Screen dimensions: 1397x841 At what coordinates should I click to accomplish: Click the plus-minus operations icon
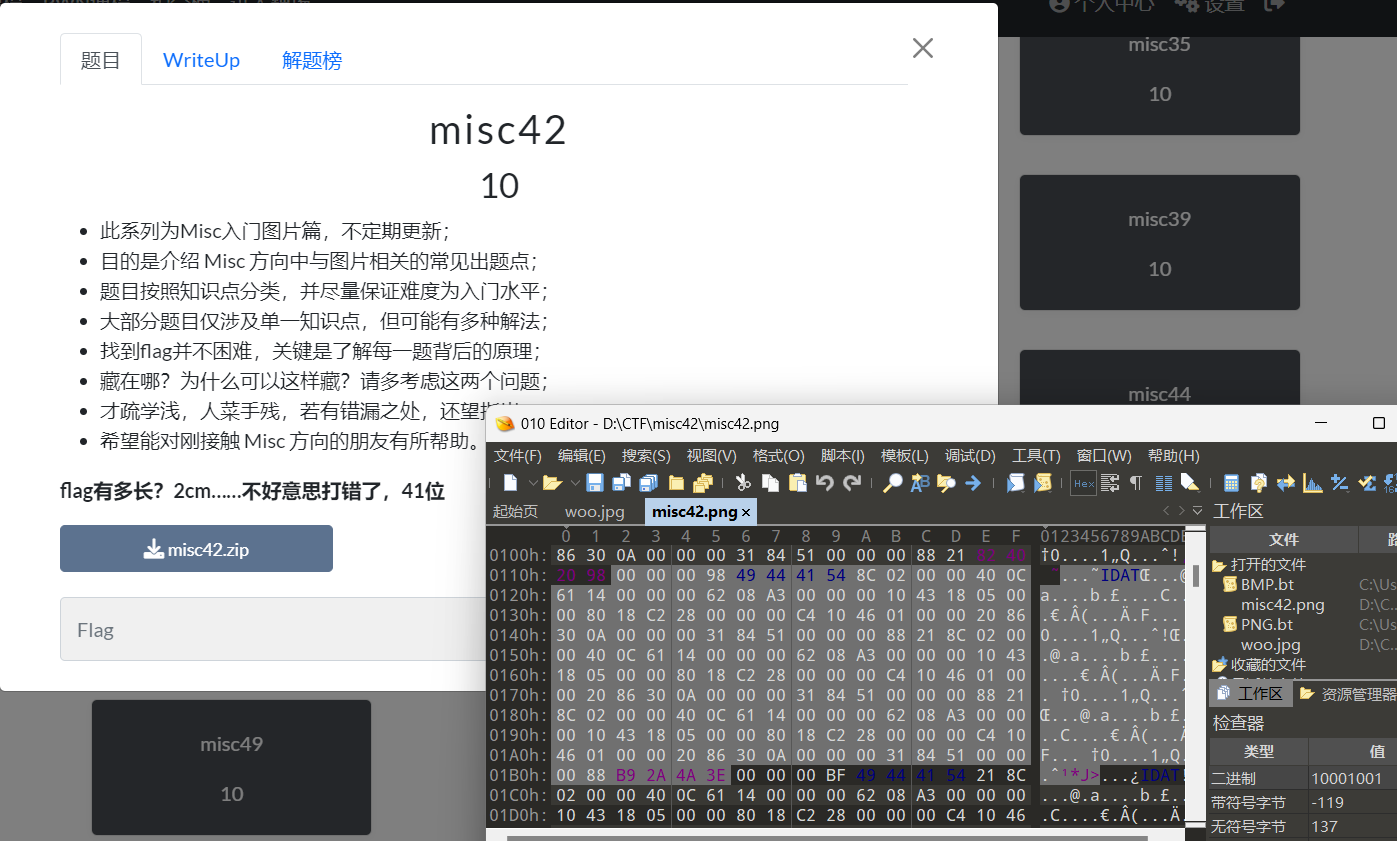1340,483
